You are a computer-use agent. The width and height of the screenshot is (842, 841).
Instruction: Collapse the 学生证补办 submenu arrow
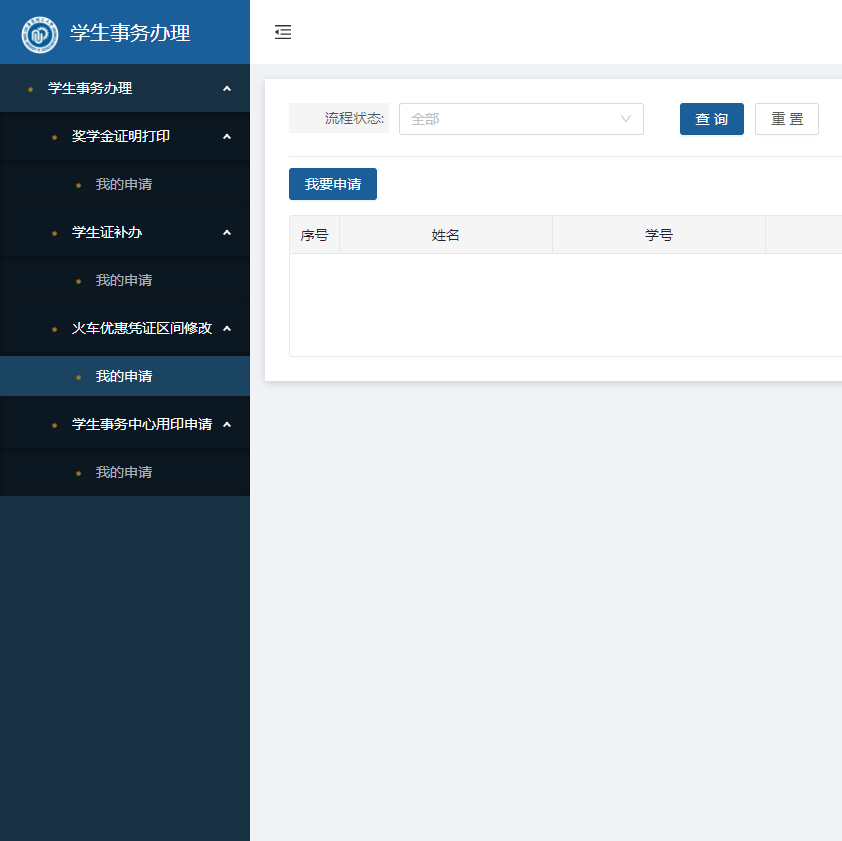point(227,232)
